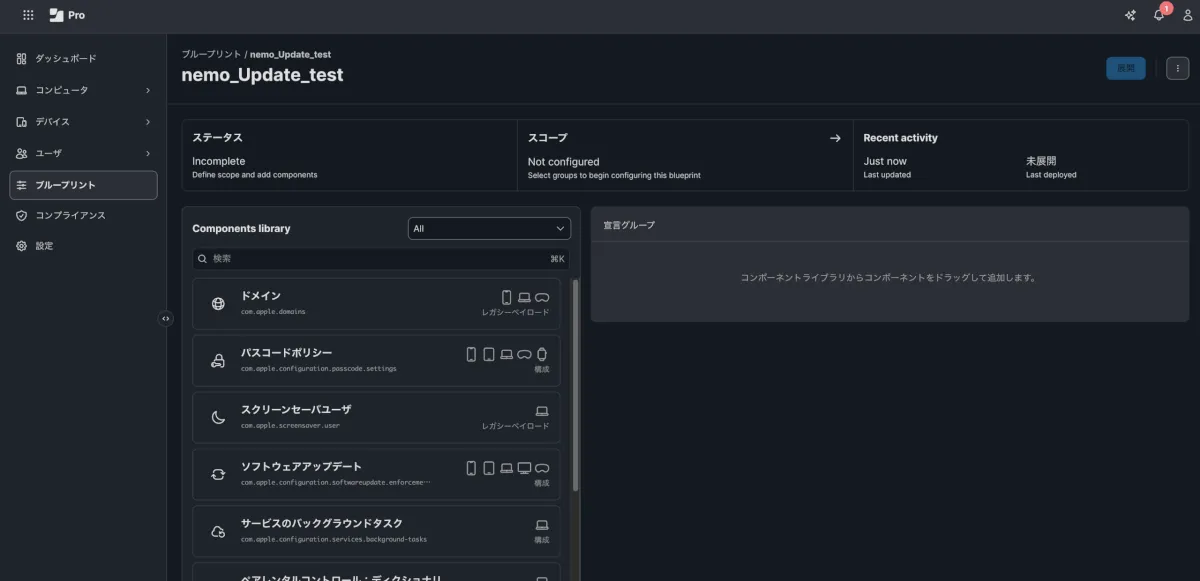Click the AI sparkle assistant icon
This screenshot has height=581, width=1200.
pyautogui.click(x=1130, y=15)
